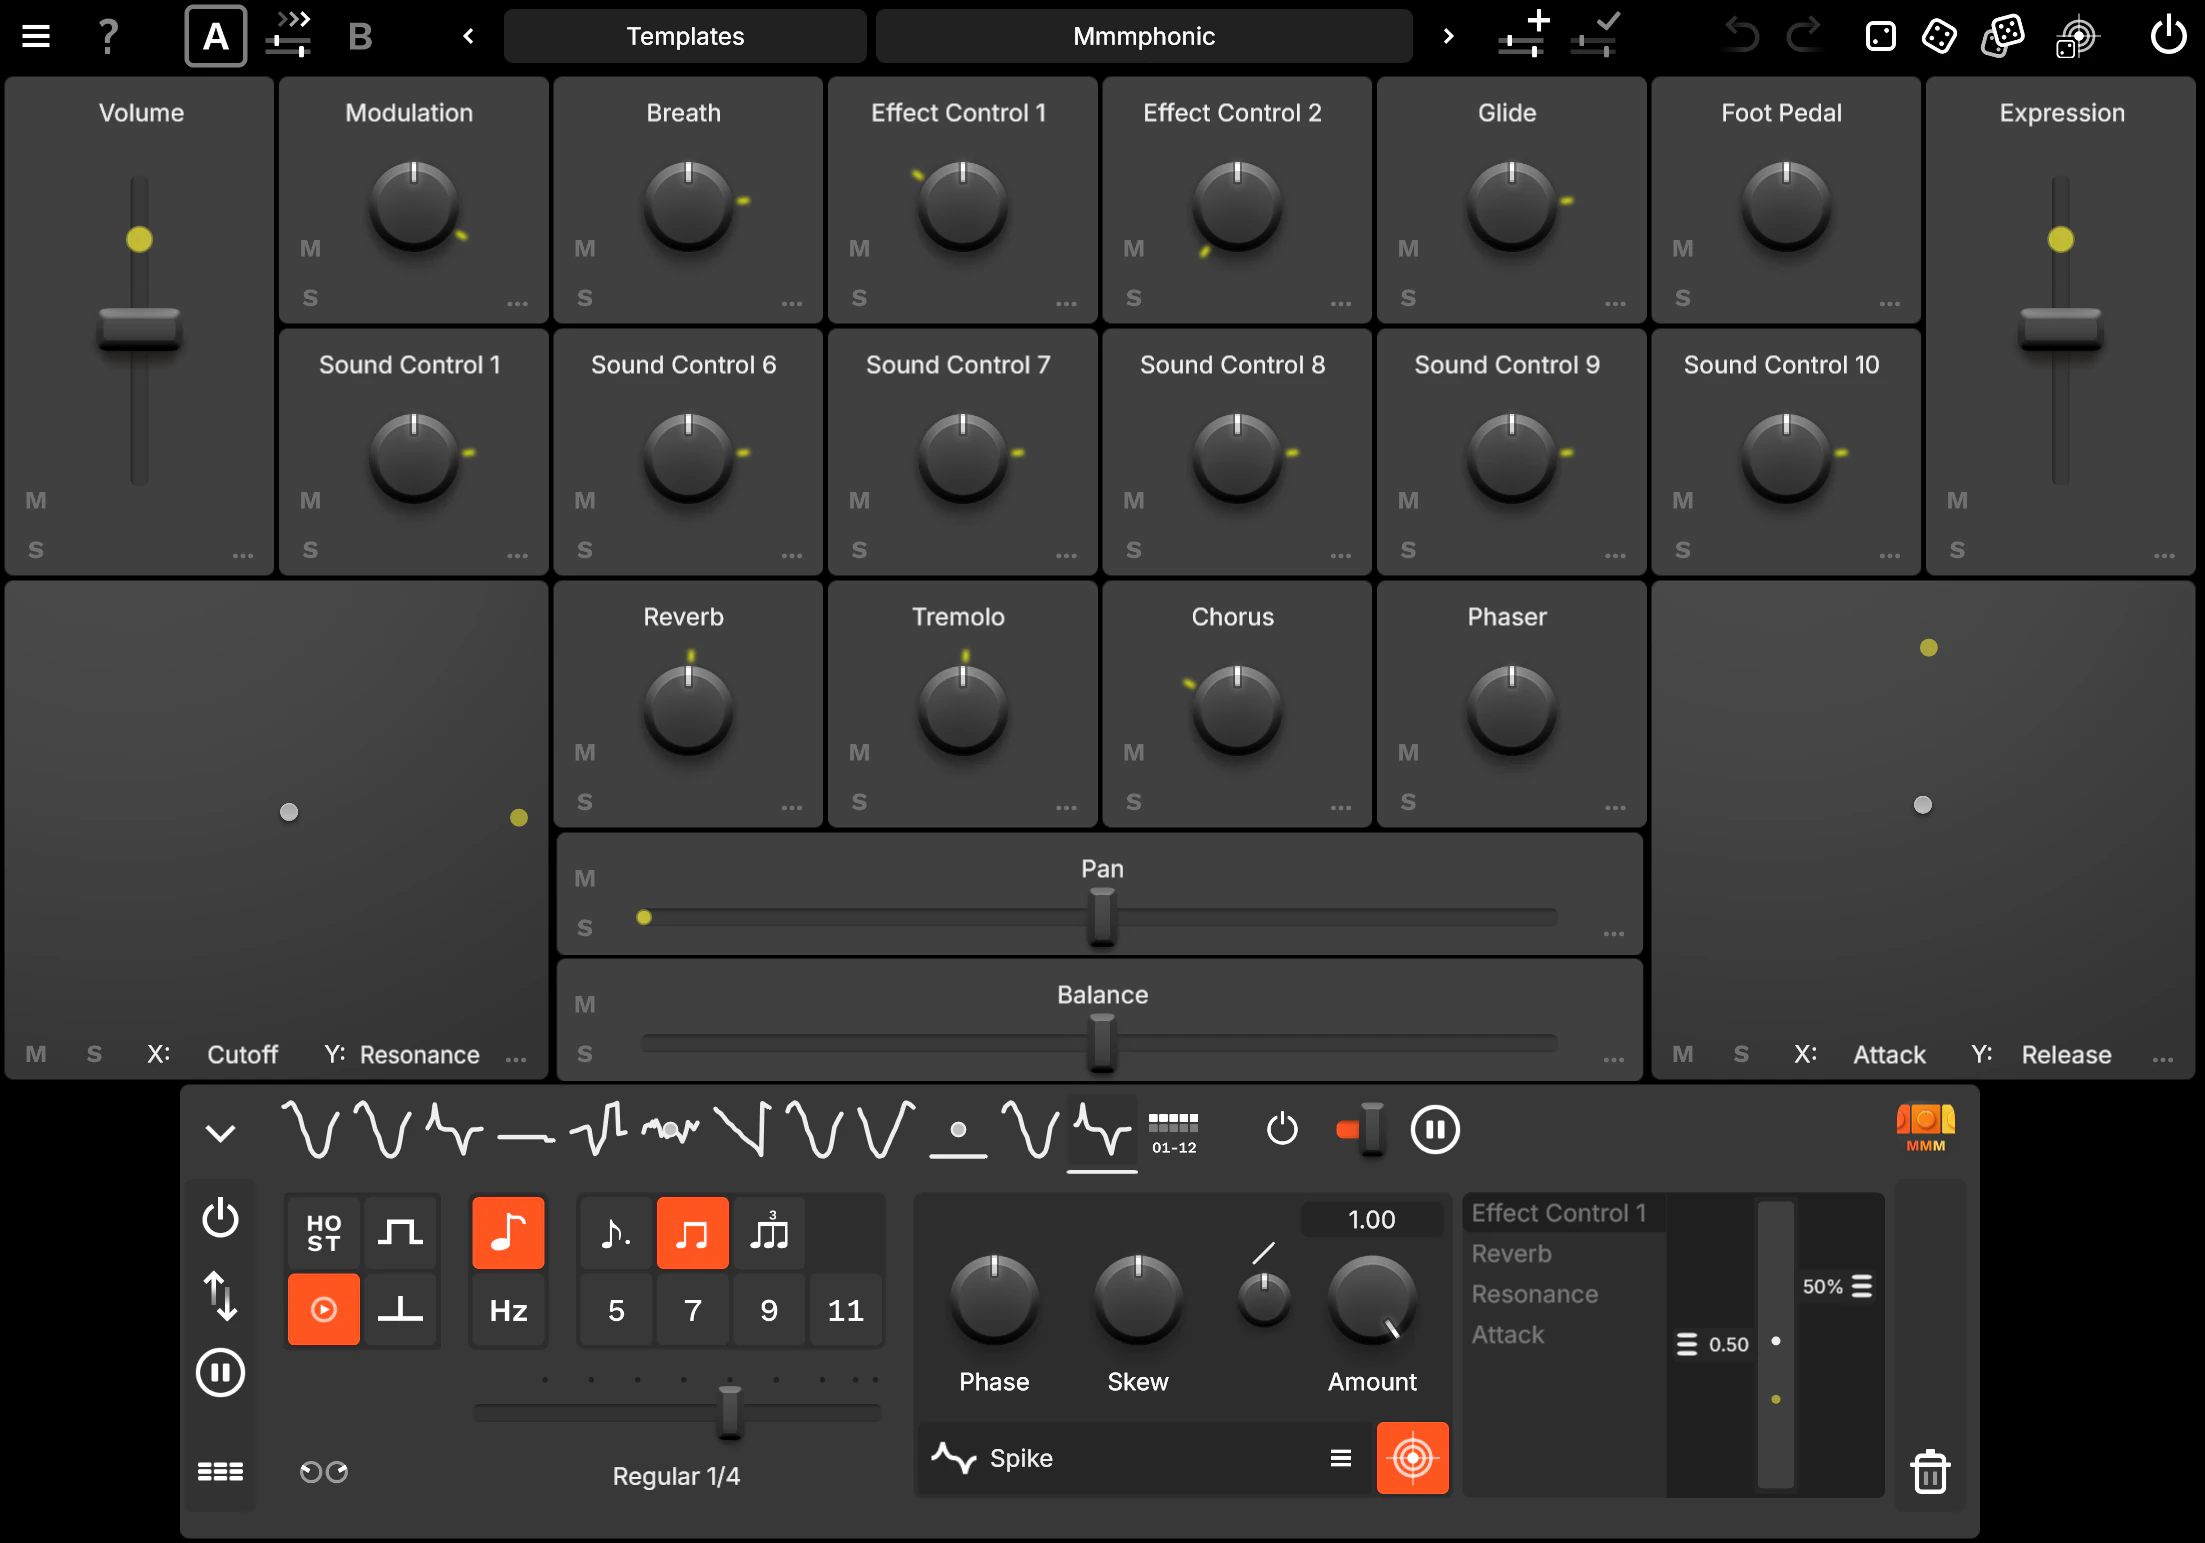Click the add control icon with plus
Viewport: 2205px width, 1543px height.
point(1524,35)
